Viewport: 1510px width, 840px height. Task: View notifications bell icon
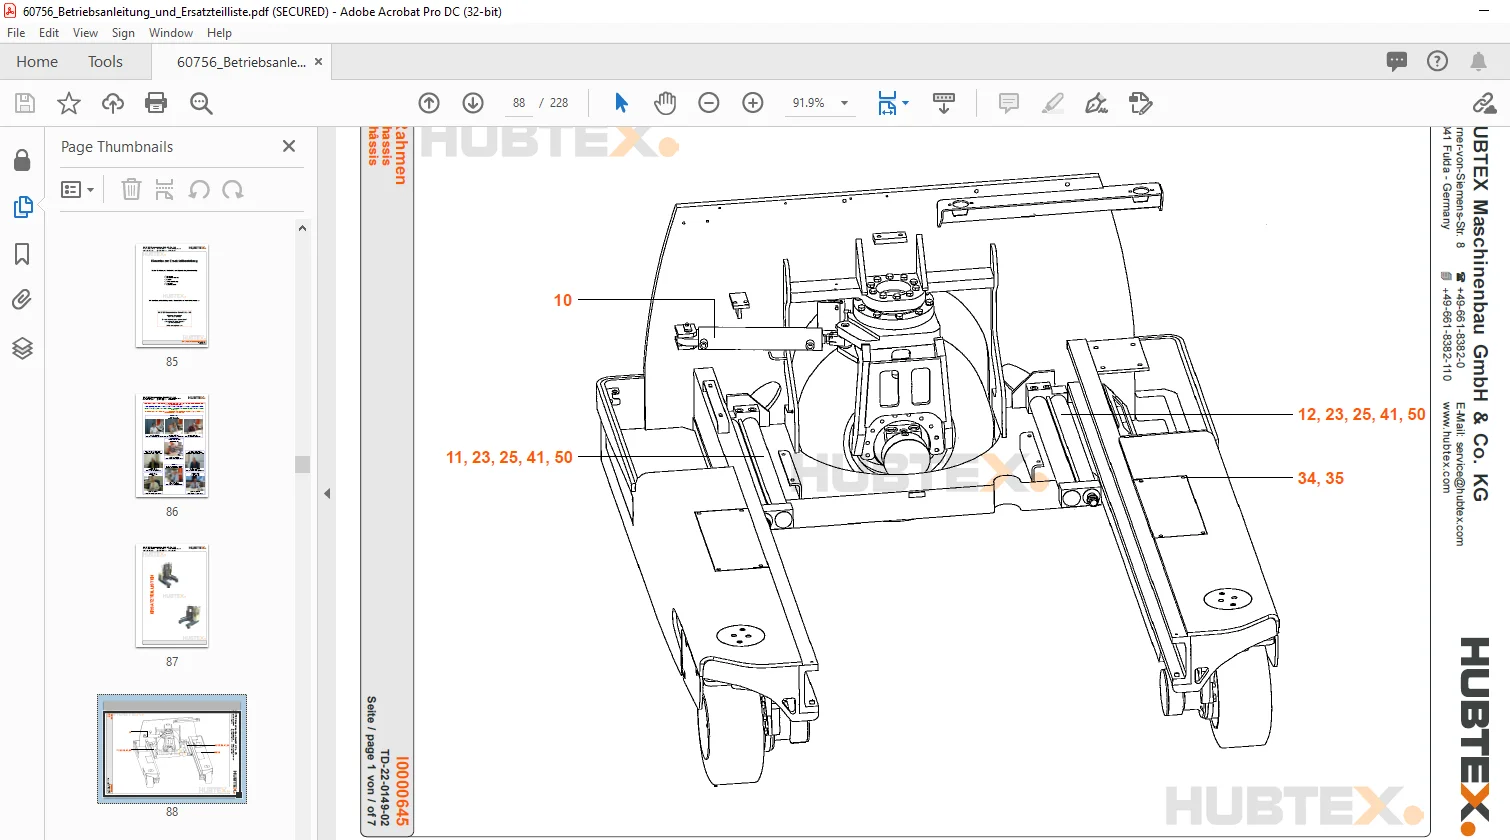(x=1478, y=61)
